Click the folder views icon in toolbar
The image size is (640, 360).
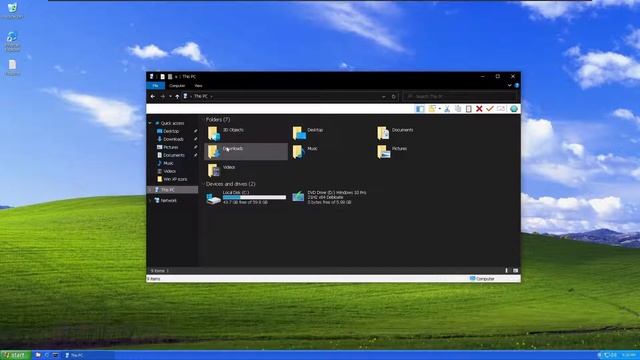click(431, 109)
